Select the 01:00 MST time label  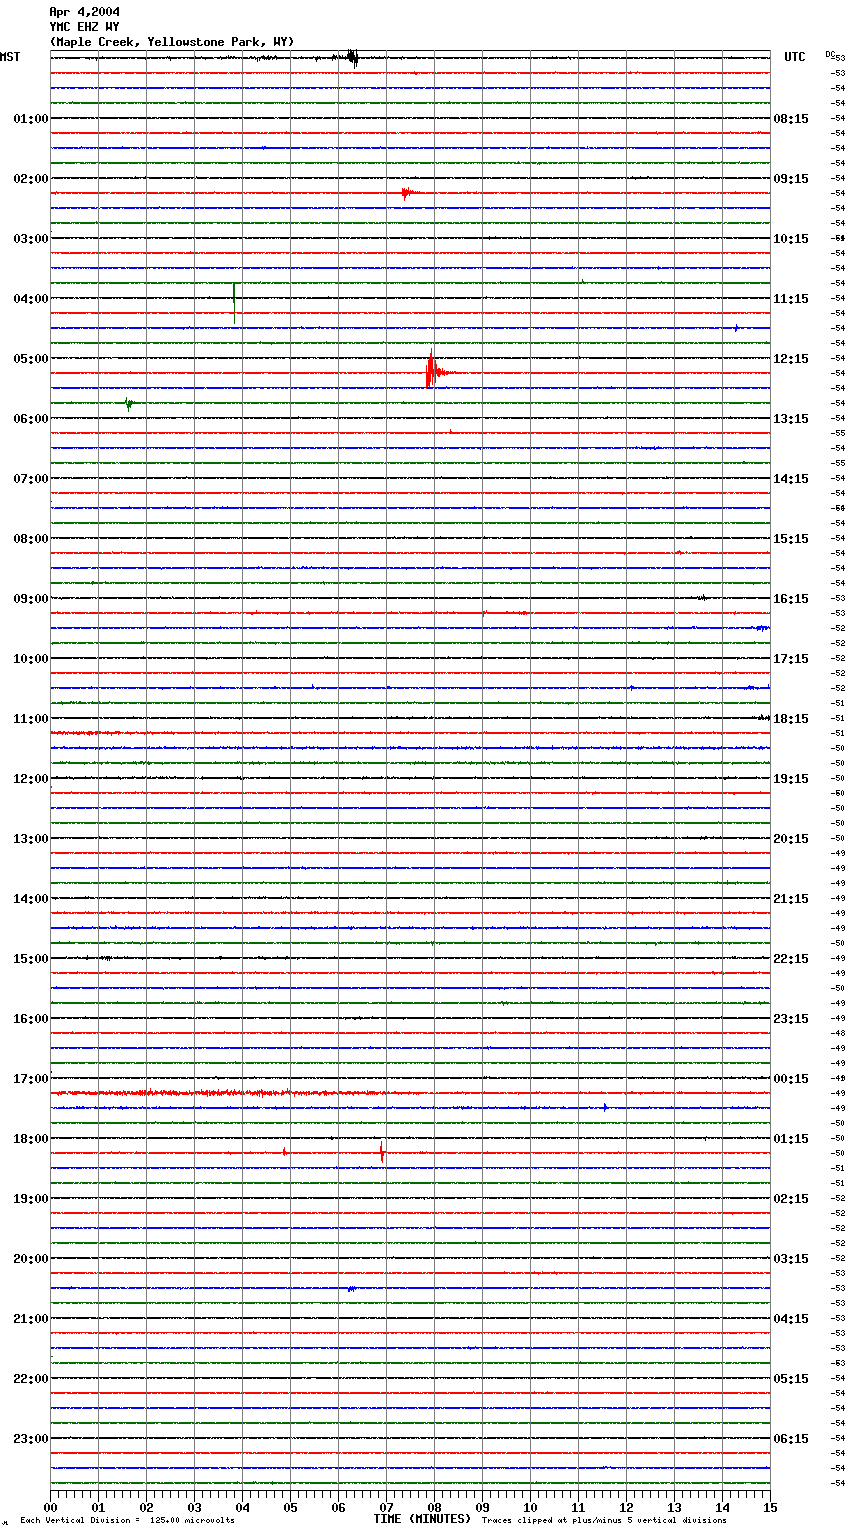(31, 119)
